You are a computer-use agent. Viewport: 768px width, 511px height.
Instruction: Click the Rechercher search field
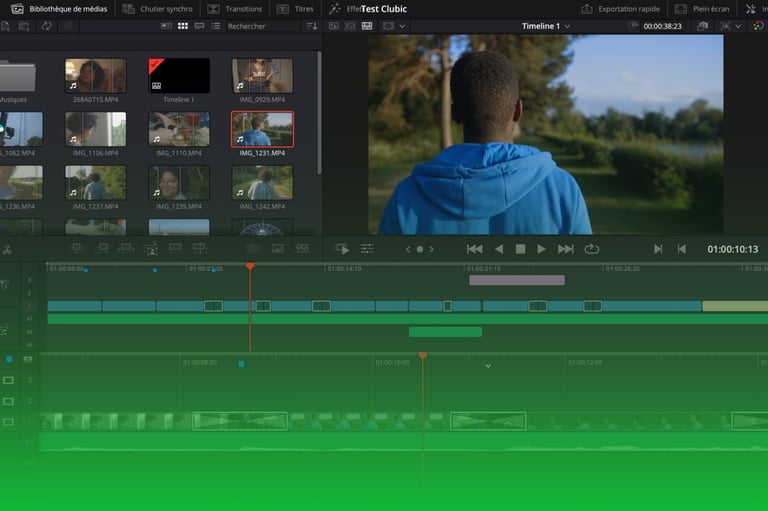(263, 26)
